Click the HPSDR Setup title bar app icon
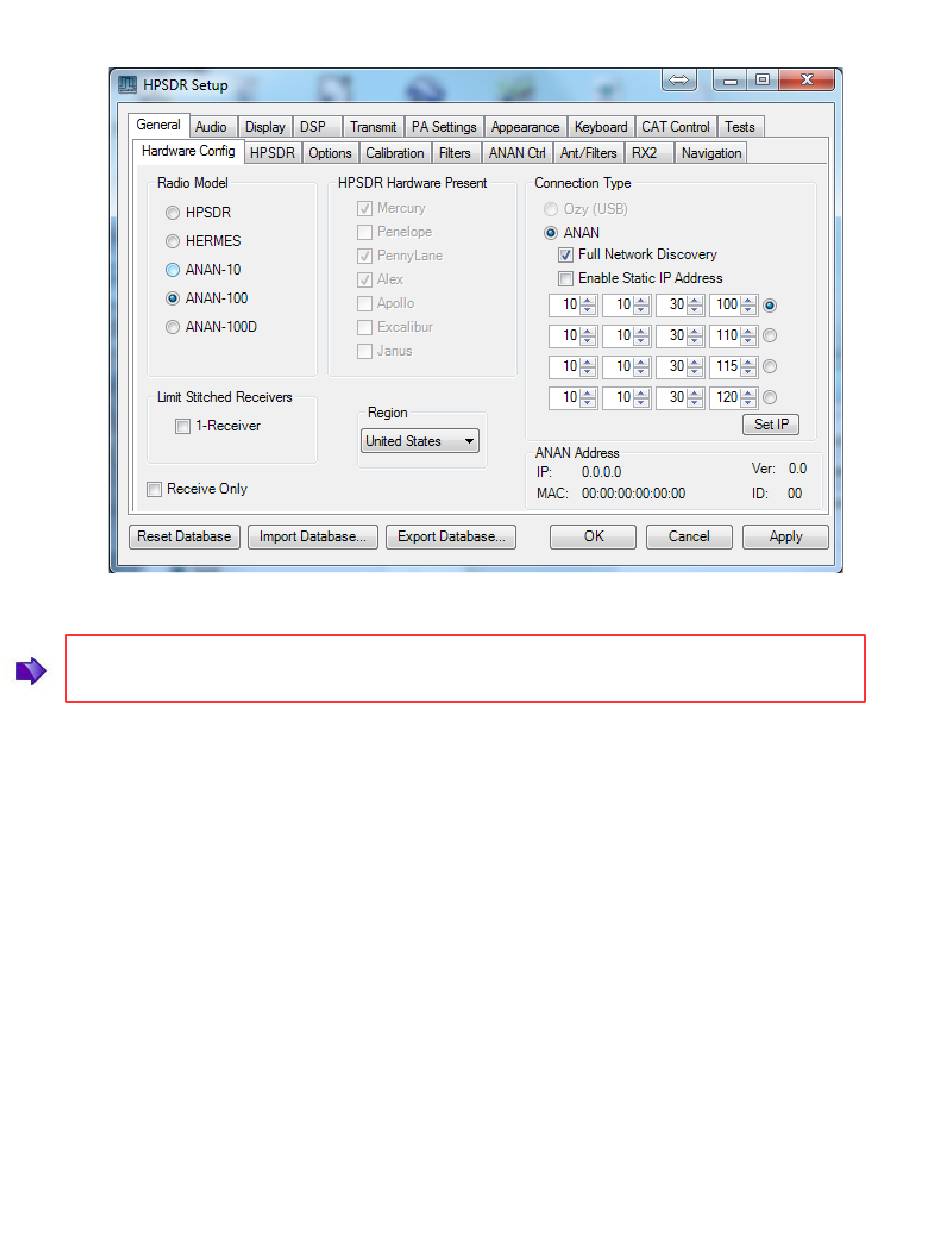 point(128,85)
